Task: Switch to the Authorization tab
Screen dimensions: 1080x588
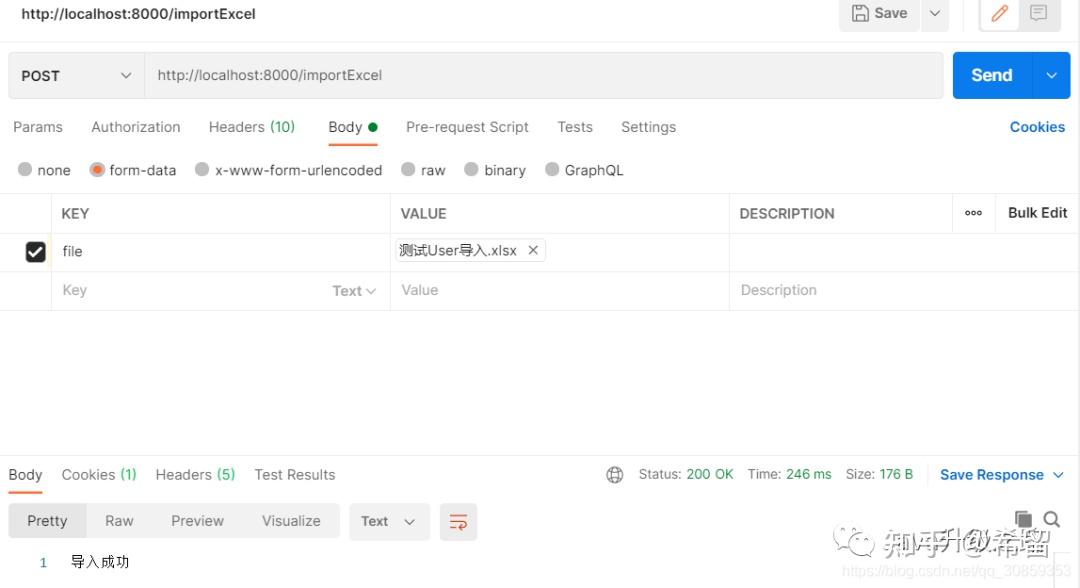Action: pyautogui.click(x=136, y=127)
